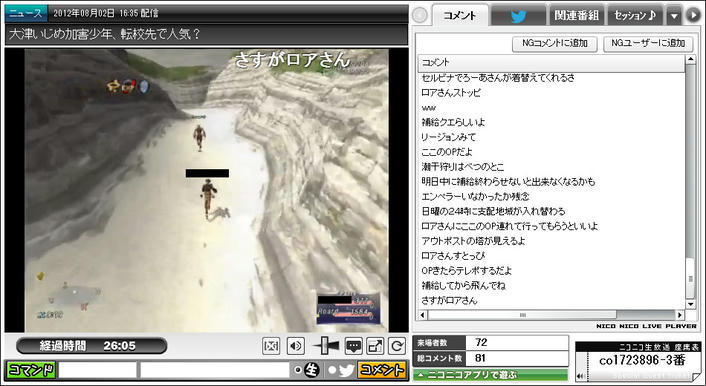Expand the ニコニコアプリで遊ぶ bar
The width and height of the screenshot is (706, 386).
[x=491, y=375]
